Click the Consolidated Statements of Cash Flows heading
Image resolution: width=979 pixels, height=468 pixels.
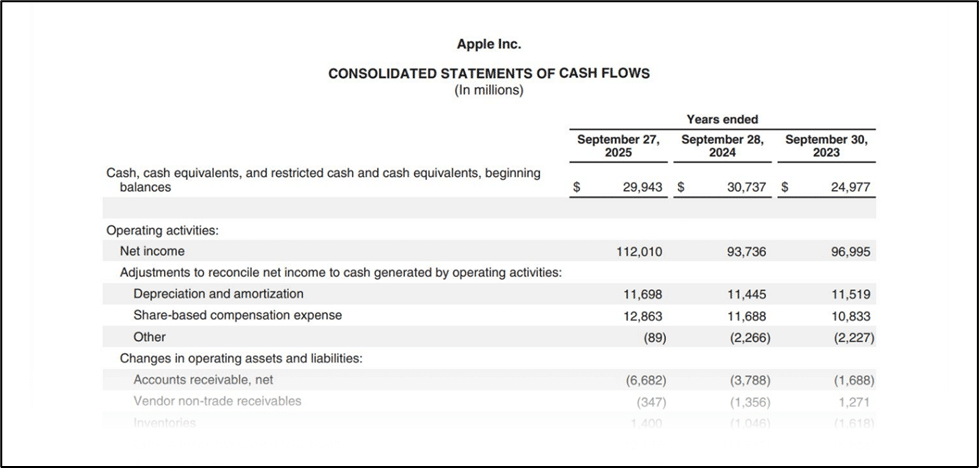[489, 74]
